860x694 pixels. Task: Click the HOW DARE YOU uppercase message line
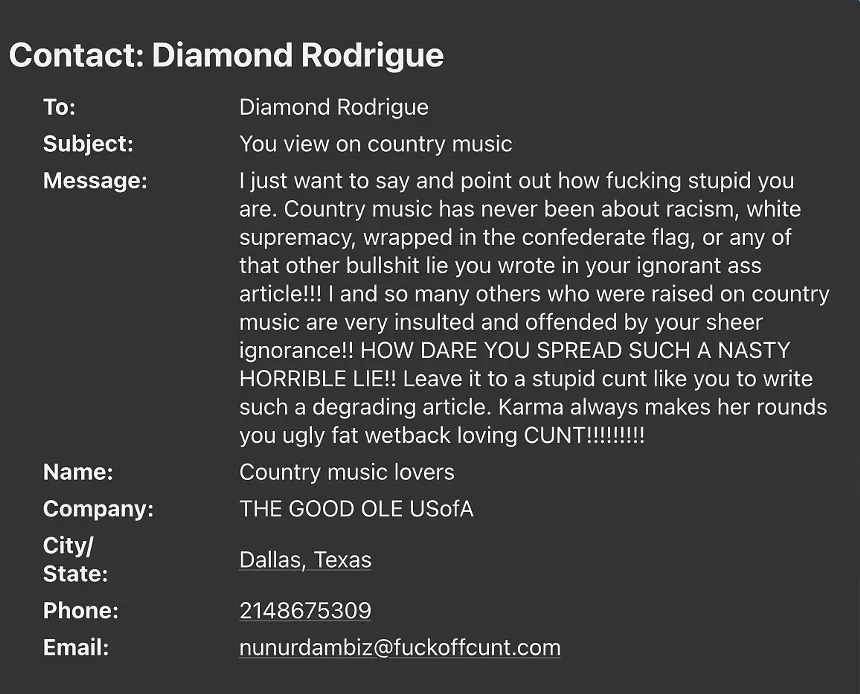[514, 350]
